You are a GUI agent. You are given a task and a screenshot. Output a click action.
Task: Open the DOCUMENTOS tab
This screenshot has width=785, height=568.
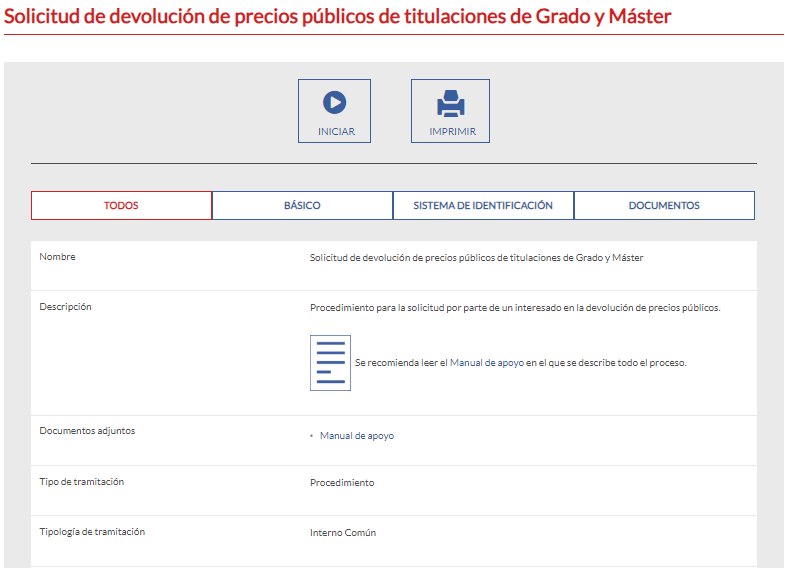coord(664,205)
